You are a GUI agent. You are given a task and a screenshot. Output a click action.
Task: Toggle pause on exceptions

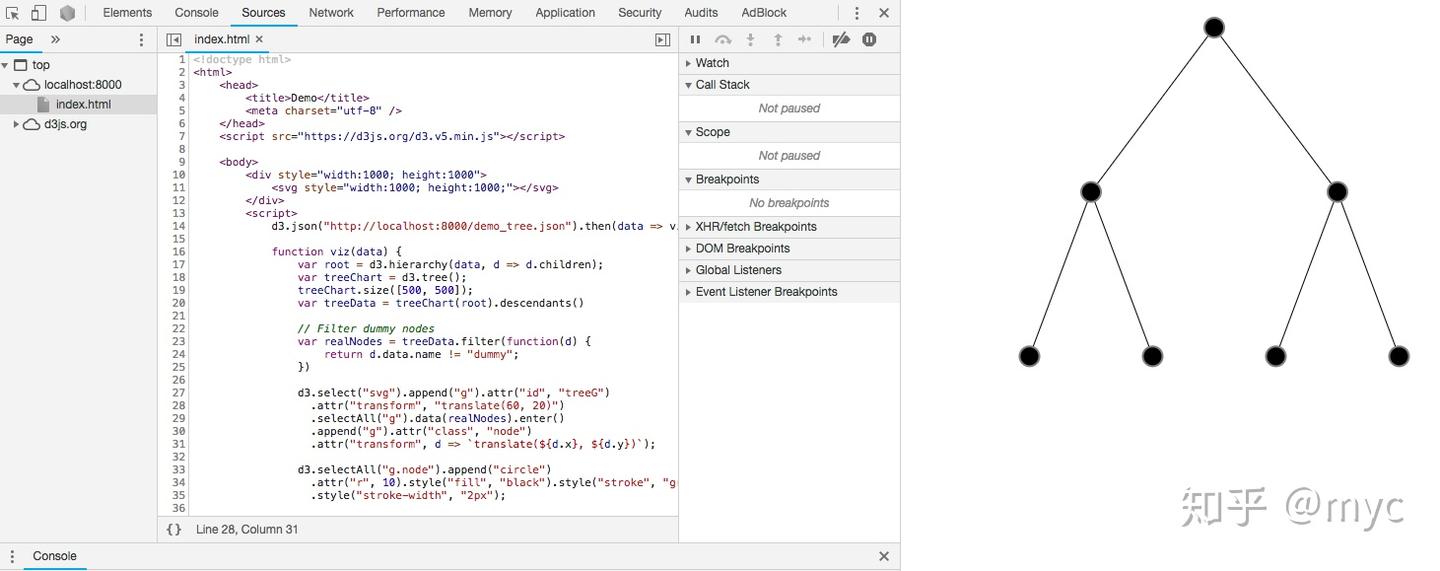pyautogui.click(x=869, y=40)
